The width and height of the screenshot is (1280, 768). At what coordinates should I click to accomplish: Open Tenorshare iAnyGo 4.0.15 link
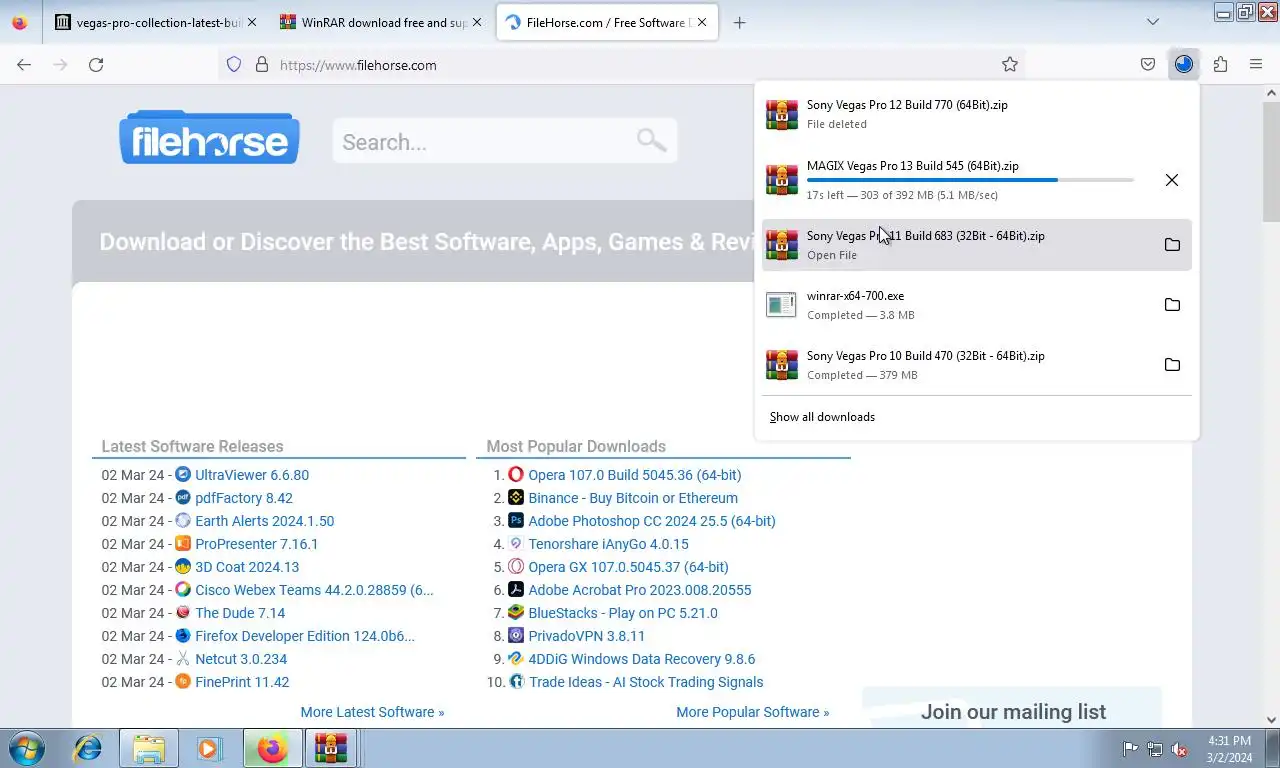click(x=608, y=544)
